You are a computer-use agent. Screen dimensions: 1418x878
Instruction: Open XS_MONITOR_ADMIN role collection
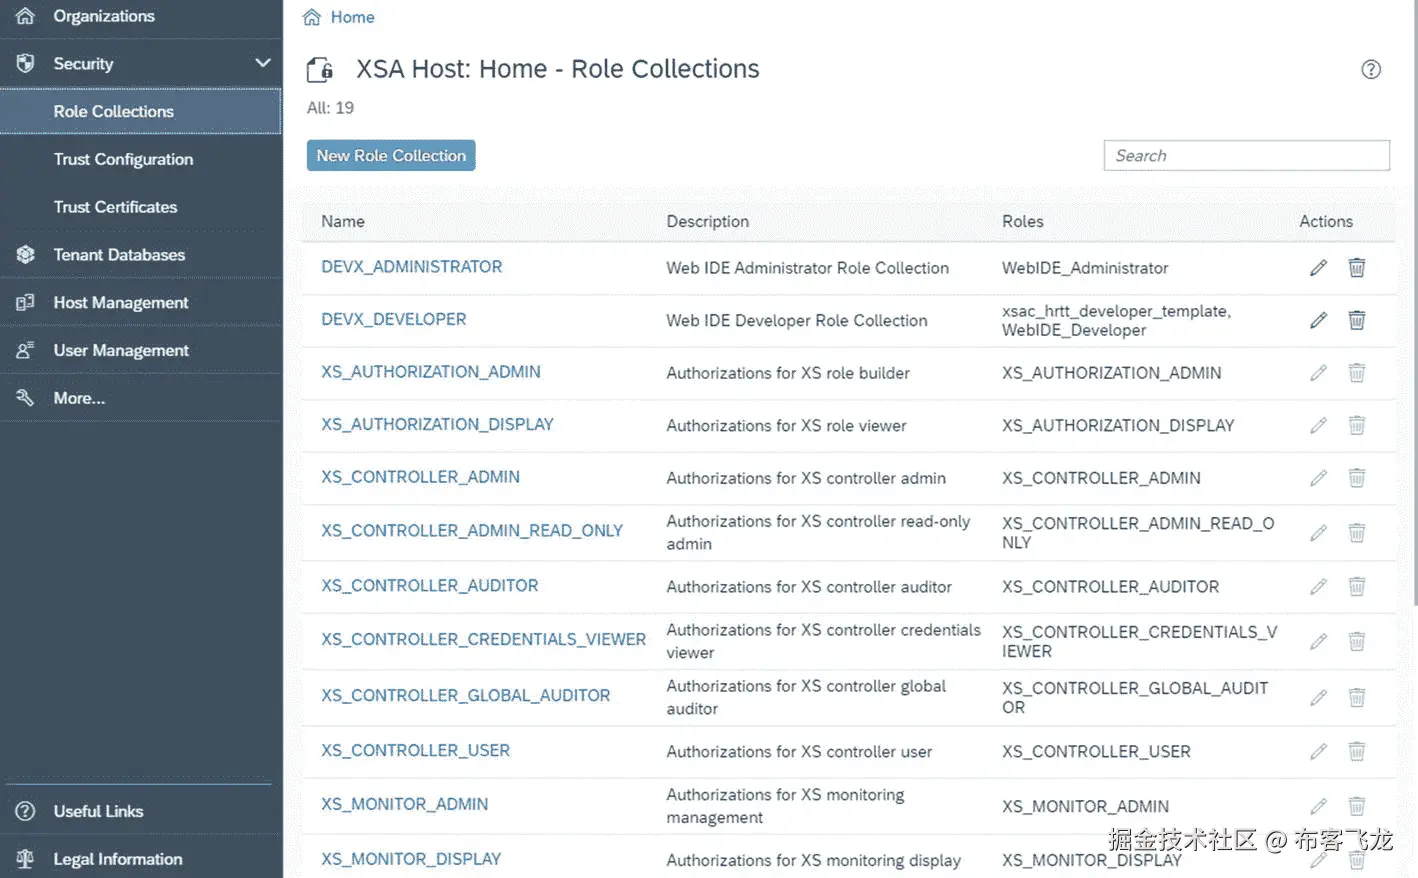click(x=405, y=804)
